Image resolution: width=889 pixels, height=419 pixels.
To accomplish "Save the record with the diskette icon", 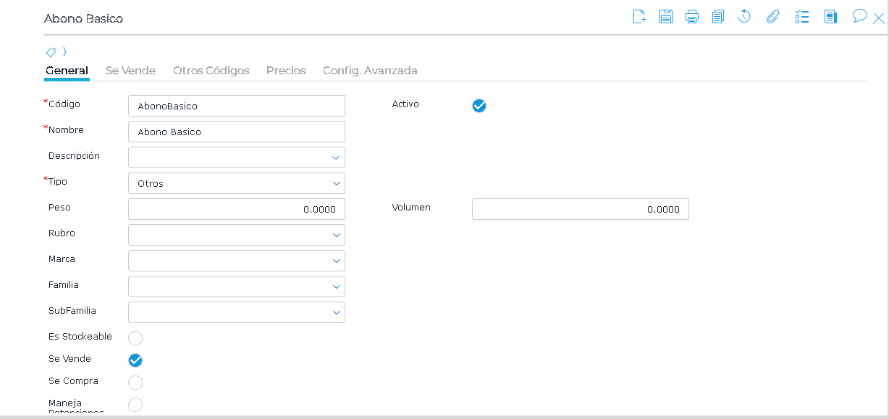I will coord(666,16).
